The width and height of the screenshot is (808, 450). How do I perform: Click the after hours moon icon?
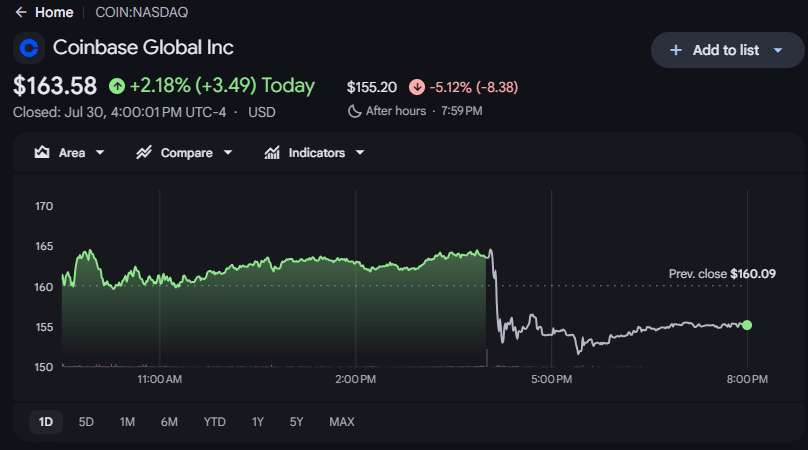pyautogui.click(x=354, y=111)
